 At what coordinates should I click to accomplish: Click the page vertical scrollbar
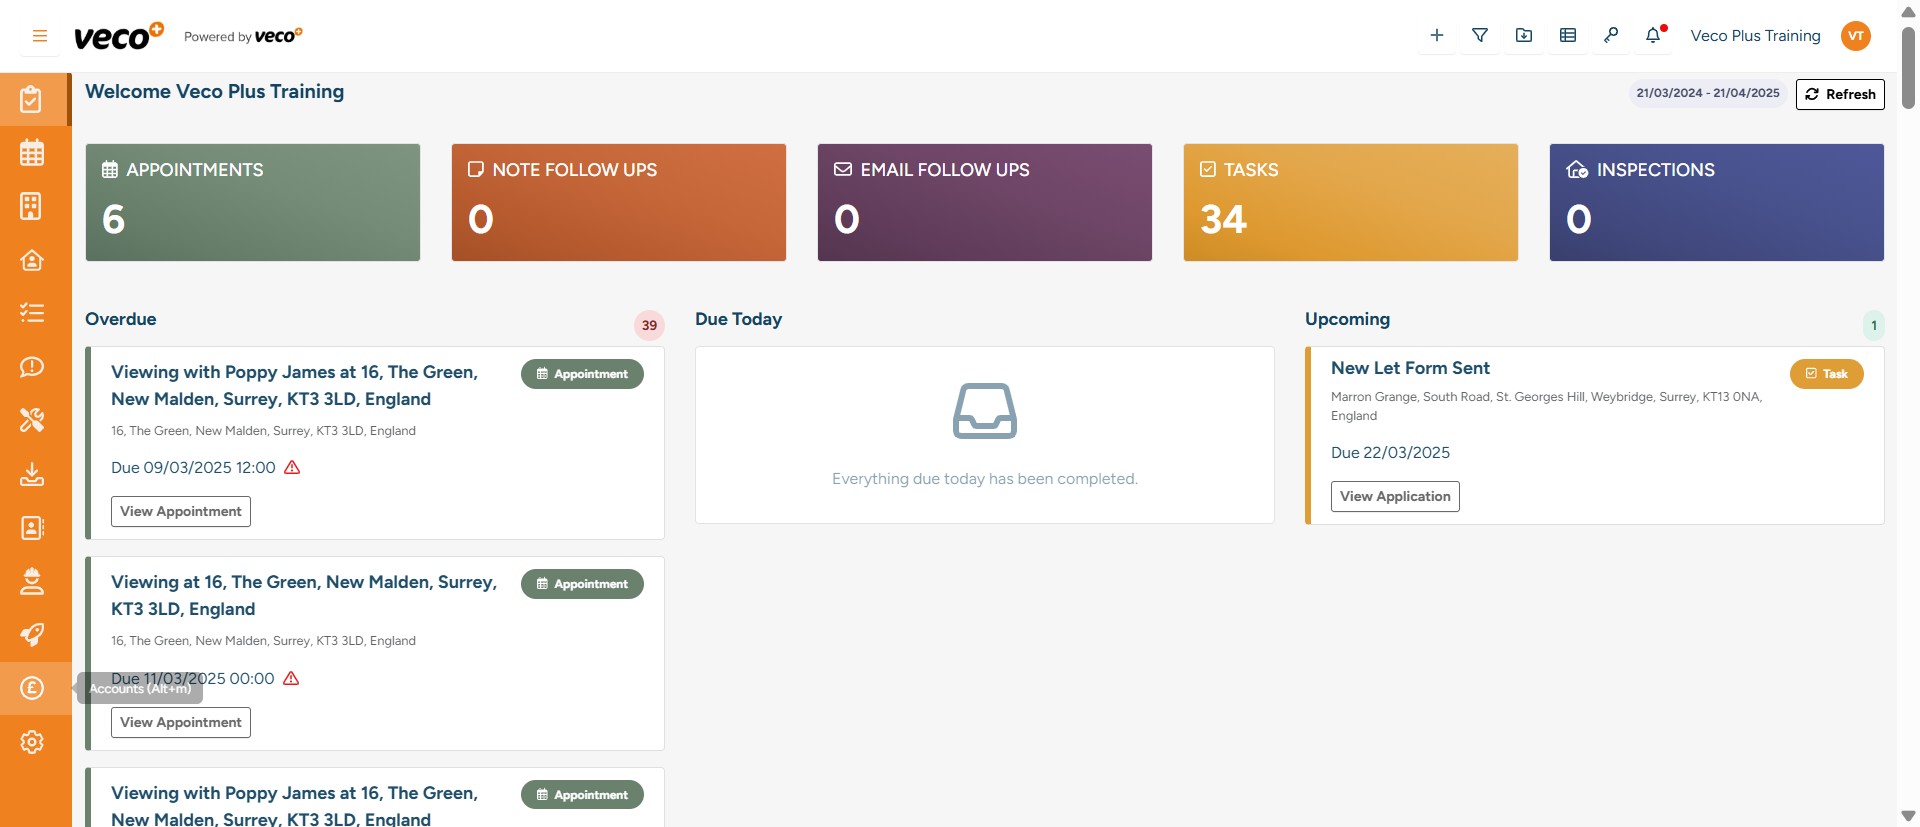[x=1908, y=70]
